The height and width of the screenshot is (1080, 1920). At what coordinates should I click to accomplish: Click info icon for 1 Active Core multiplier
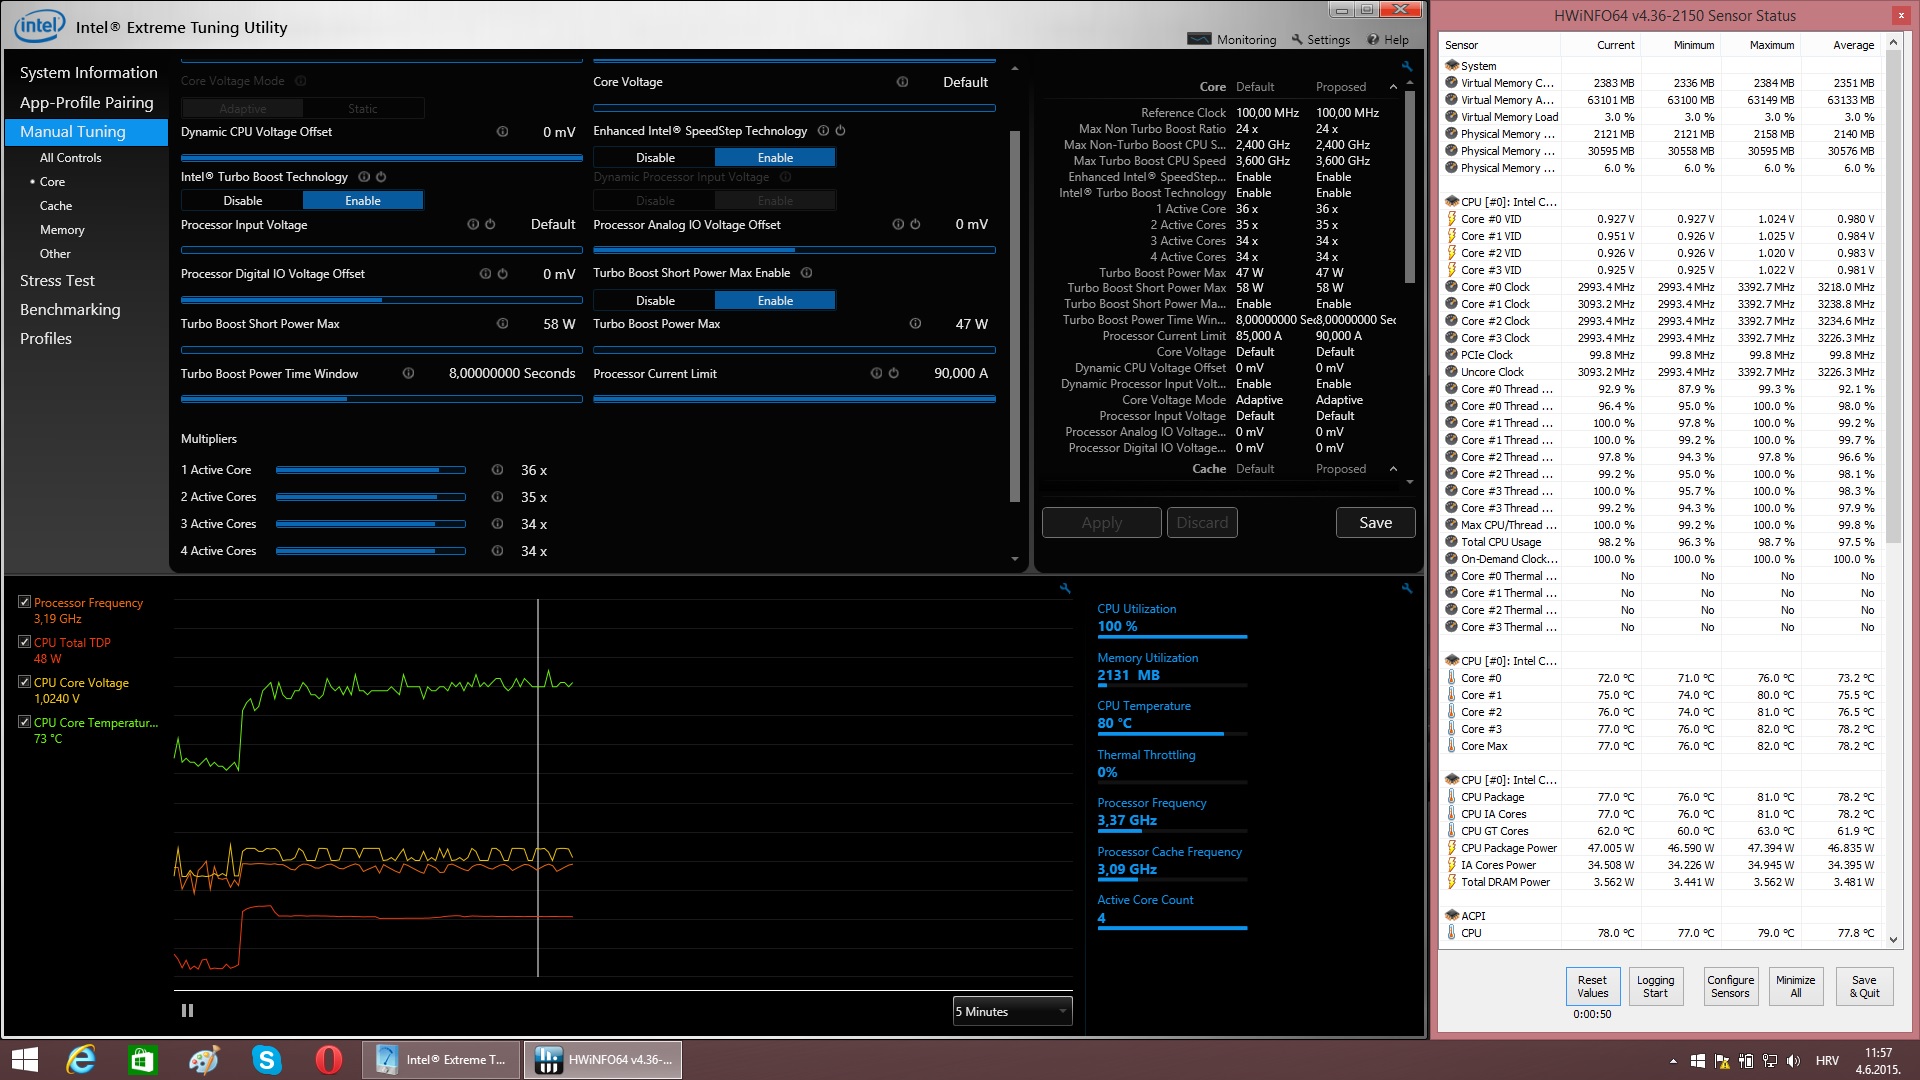coord(497,470)
